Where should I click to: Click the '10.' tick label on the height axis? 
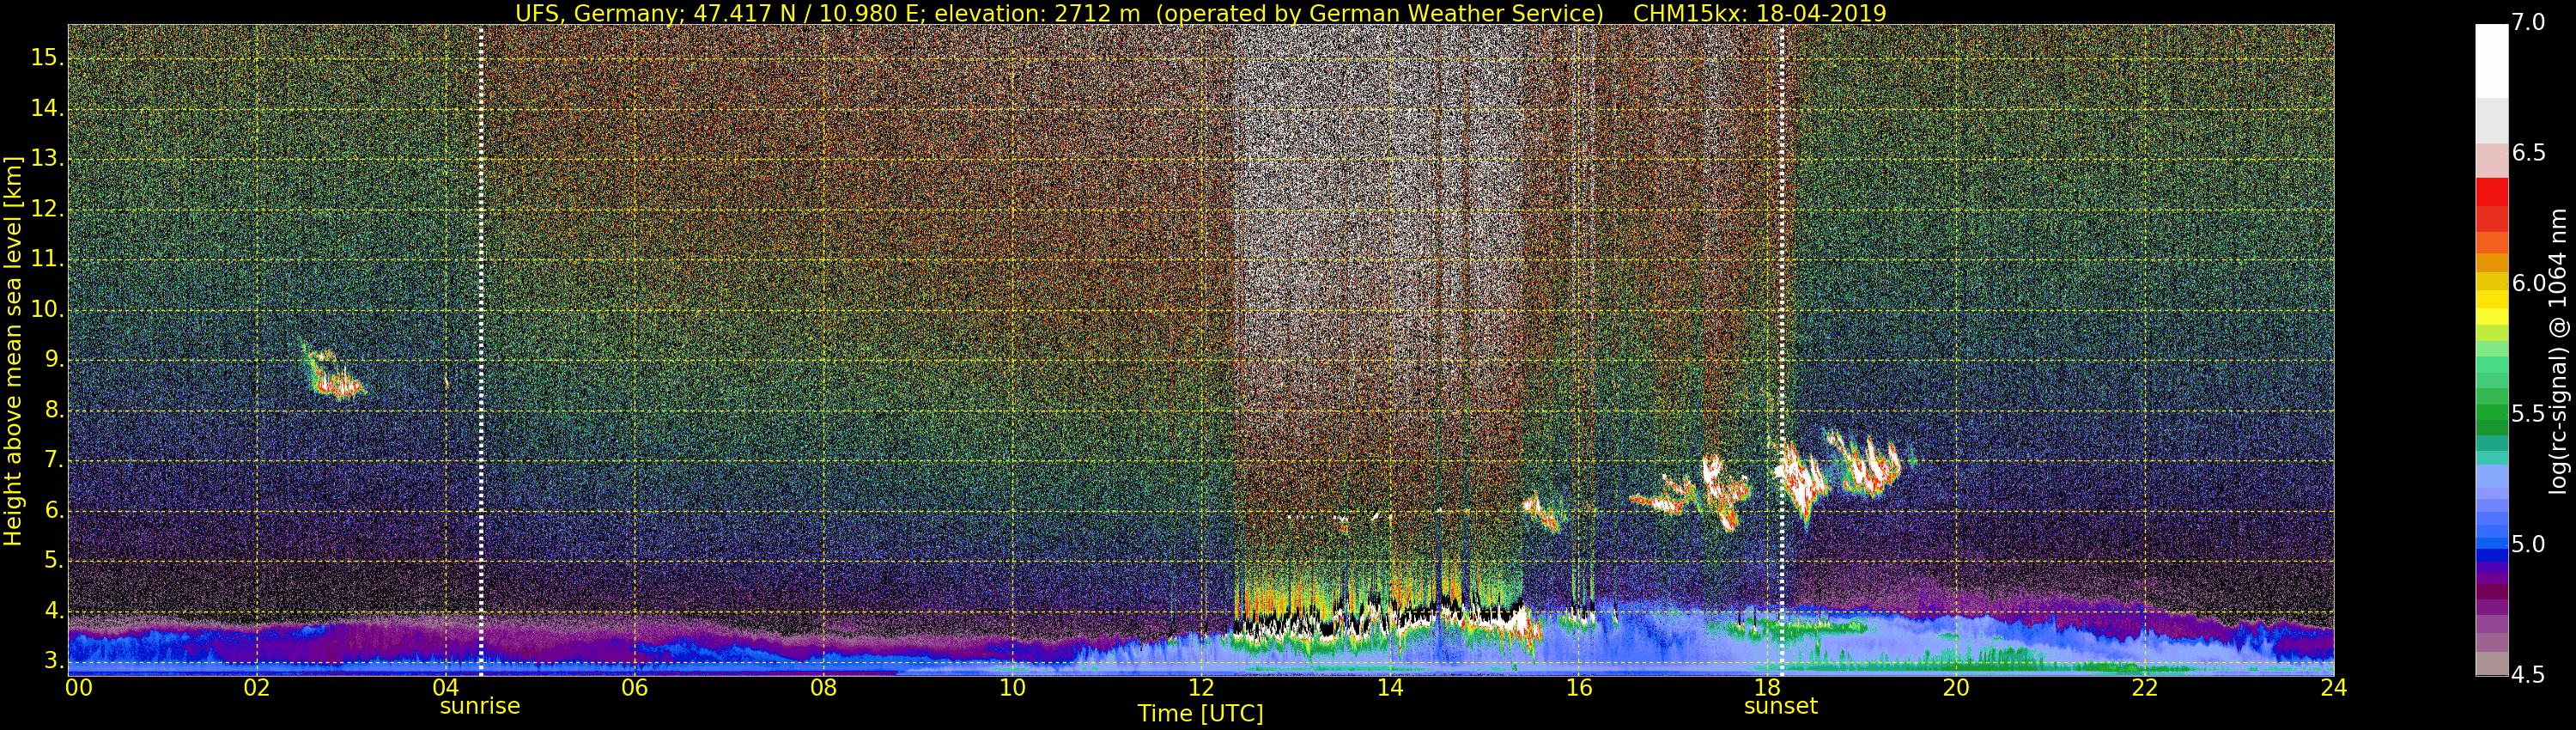click(46, 309)
